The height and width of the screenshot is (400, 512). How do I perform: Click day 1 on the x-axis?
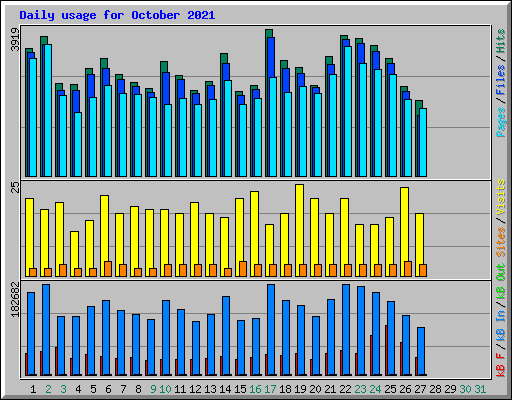33,389
